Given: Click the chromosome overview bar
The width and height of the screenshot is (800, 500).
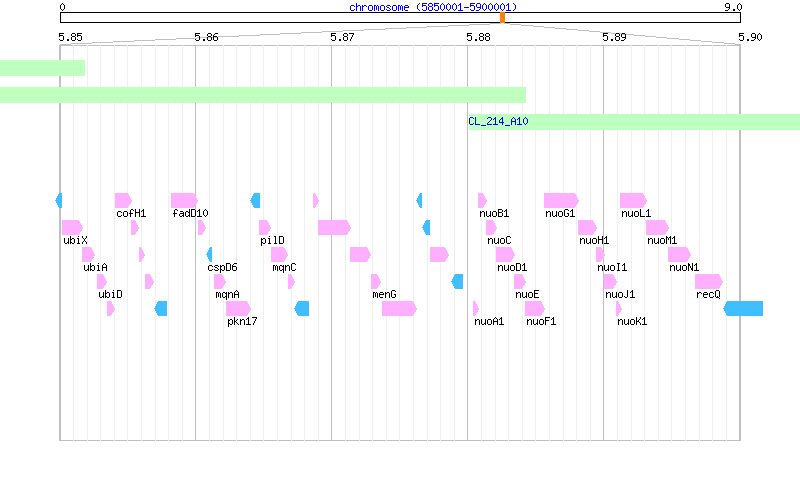Looking at the screenshot, I should pyautogui.click(x=400, y=18).
